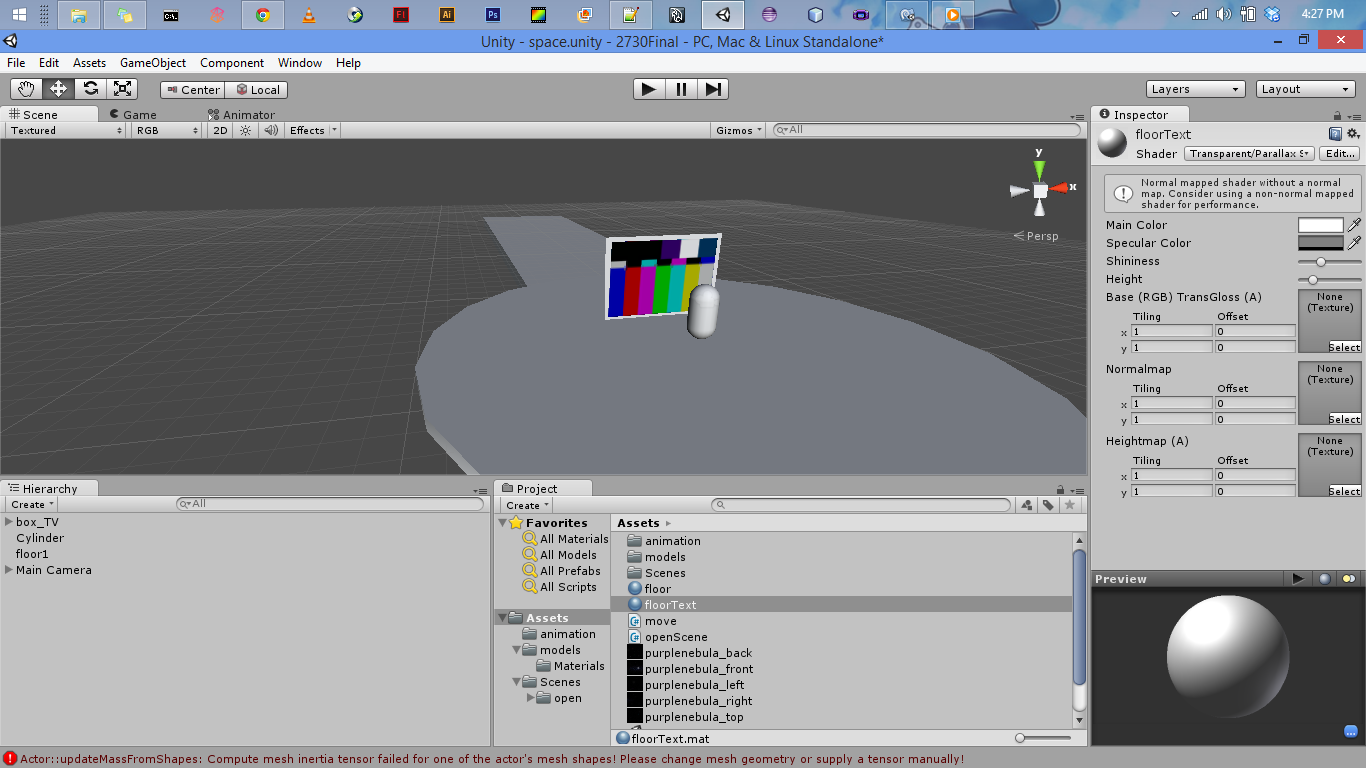1366x768 pixels.
Task: Select the Move tool
Action: 58,88
